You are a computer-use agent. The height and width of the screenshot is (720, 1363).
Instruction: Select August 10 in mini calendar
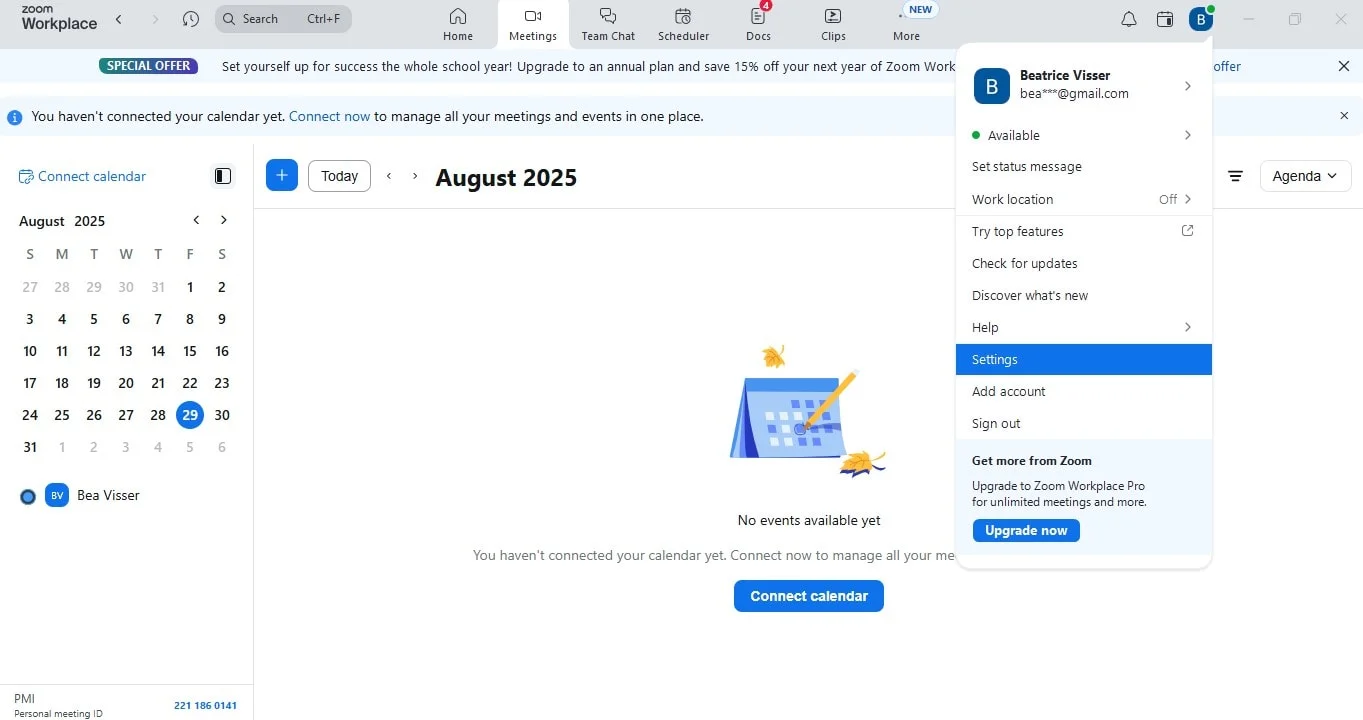(x=30, y=351)
